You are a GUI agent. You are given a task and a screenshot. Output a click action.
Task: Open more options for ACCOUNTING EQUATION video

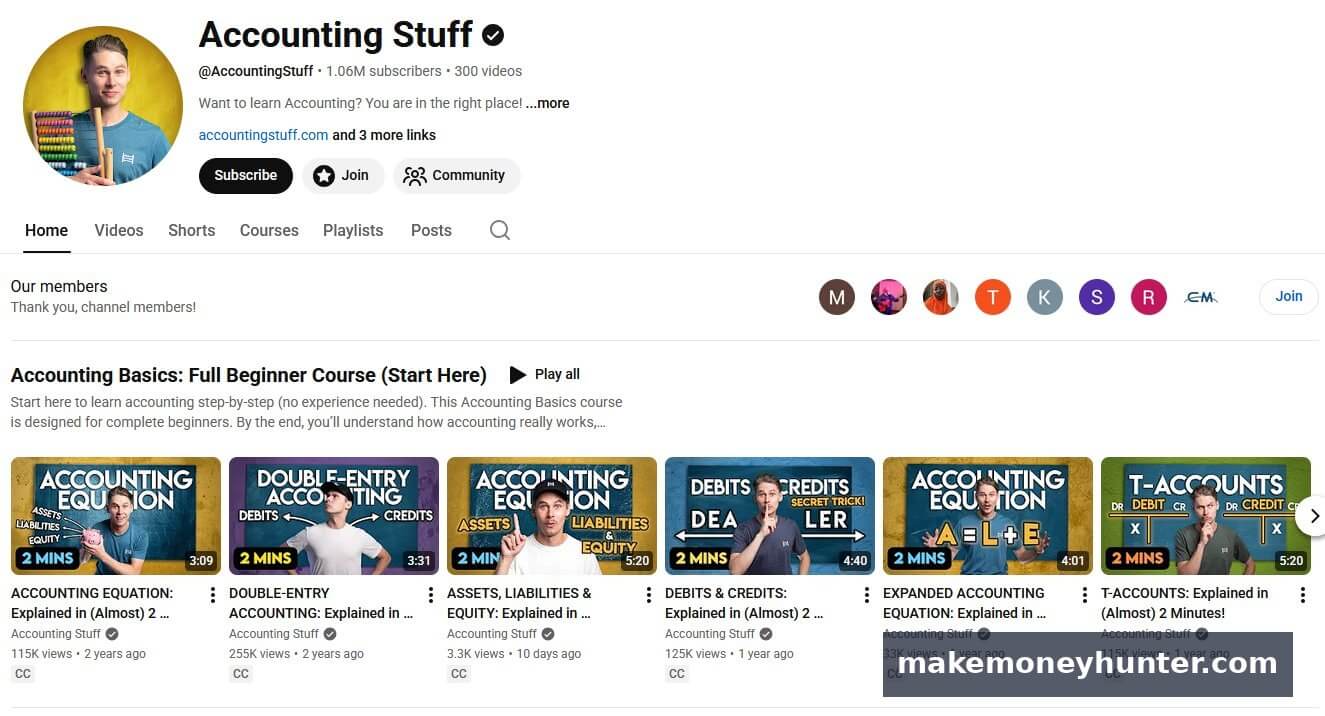(212, 595)
